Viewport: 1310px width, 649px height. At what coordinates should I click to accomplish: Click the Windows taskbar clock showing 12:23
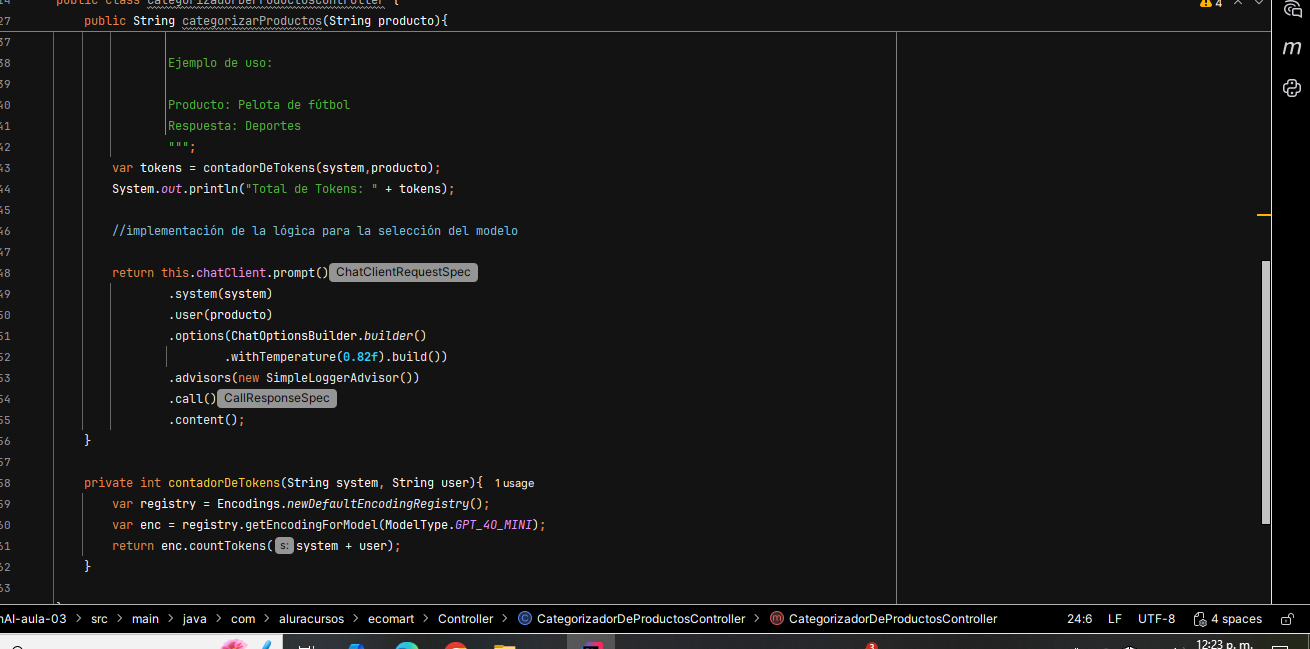point(1226,644)
